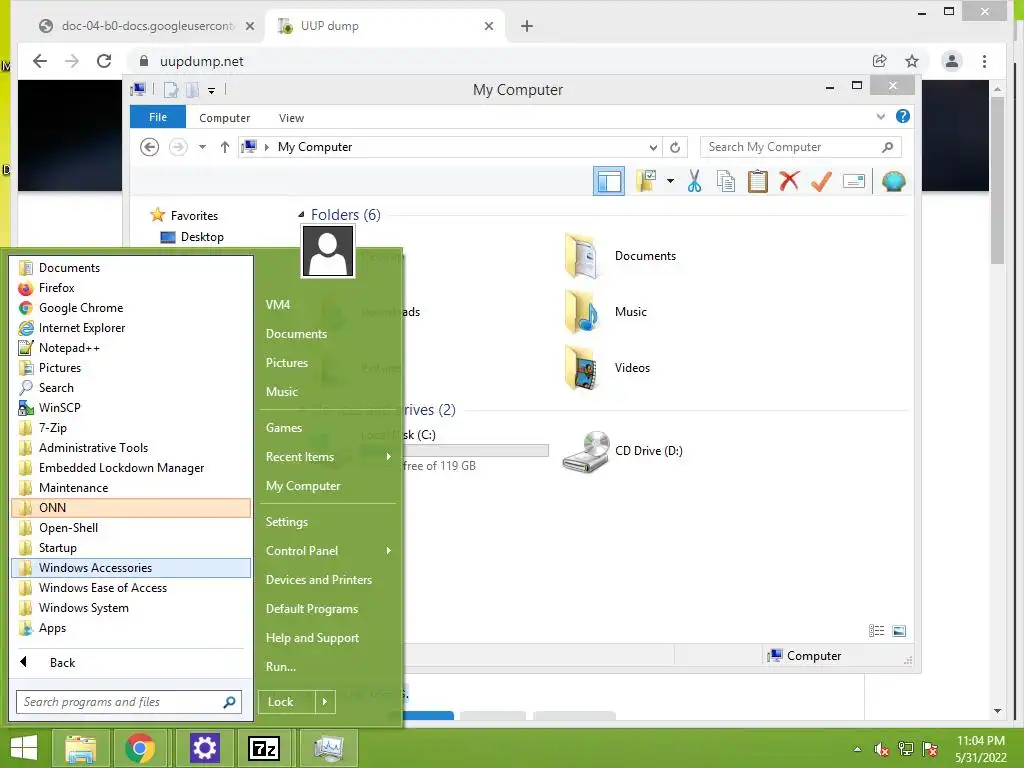Bookmark this page star in Chrome
Image resolution: width=1024 pixels, height=768 pixels.
point(912,61)
